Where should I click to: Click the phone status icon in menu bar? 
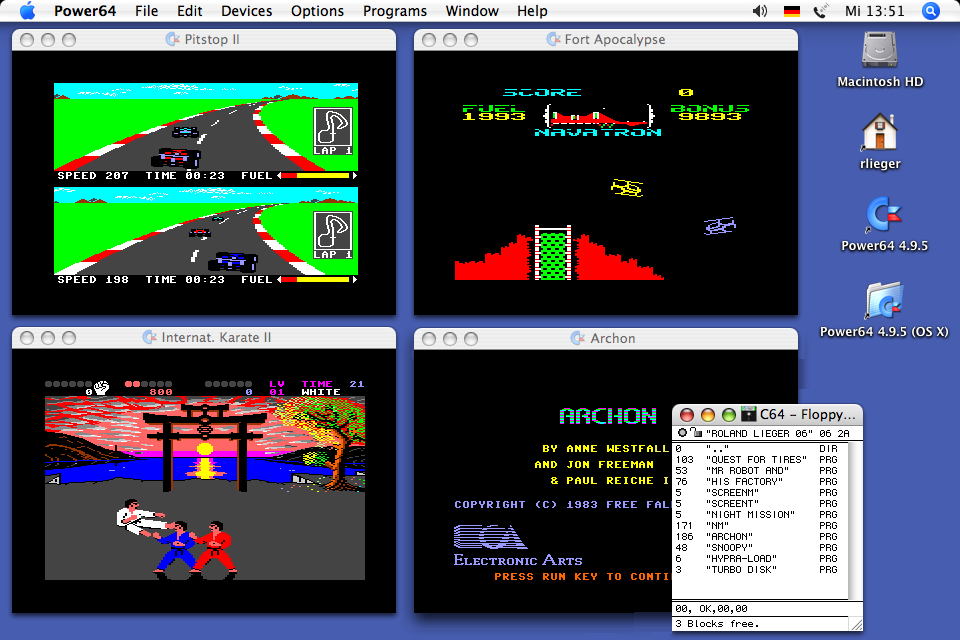820,11
